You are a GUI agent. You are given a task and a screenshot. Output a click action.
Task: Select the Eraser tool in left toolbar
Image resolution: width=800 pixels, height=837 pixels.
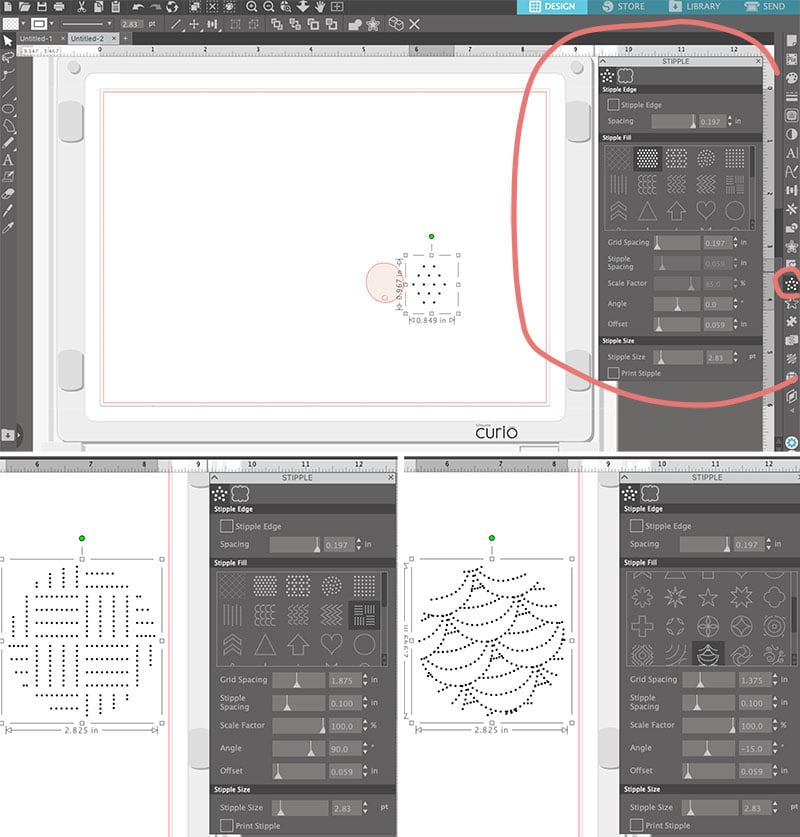tap(7, 193)
